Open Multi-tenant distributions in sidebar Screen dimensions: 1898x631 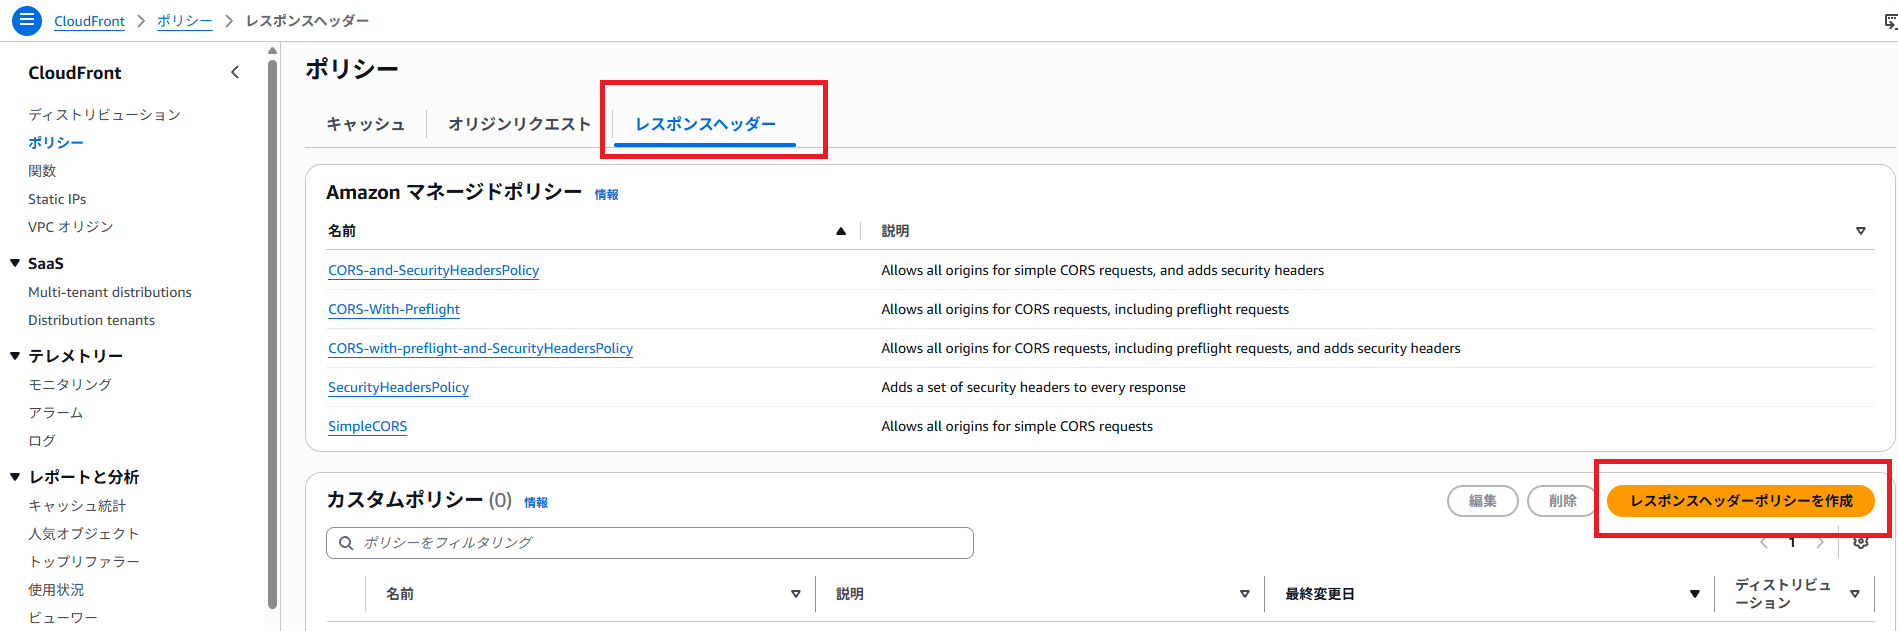coord(110,292)
